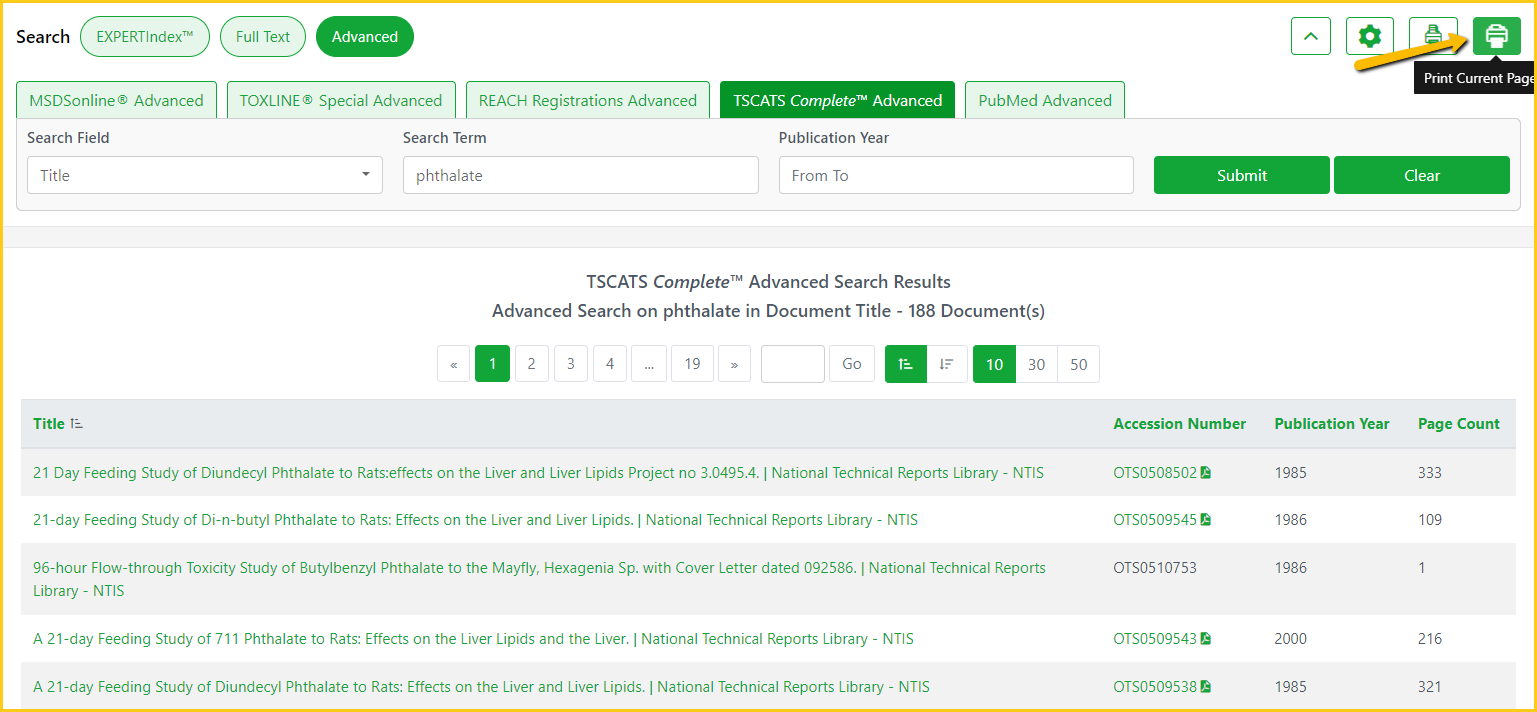Click PDF icon beside OTS0509543
The height and width of the screenshot is (712, 1537).
(1206, 639)
